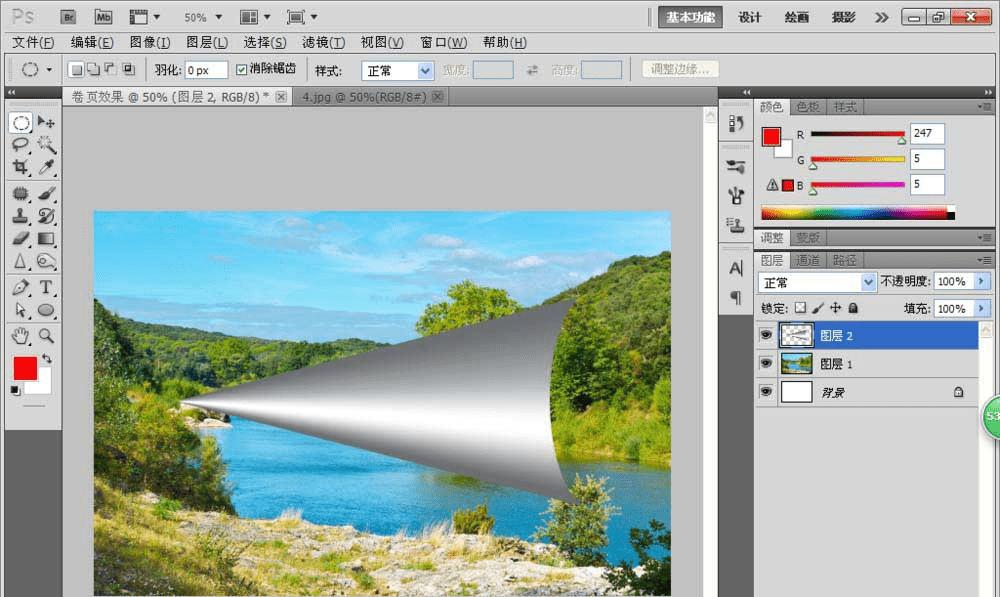Choose the New Selection mode
This screenshot has height=597, width=1000.
[76, 70]
